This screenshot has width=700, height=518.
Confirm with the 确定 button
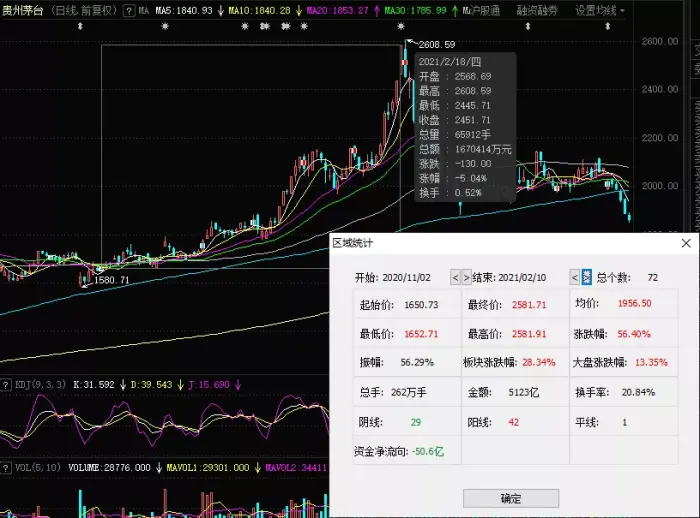pyautogui.click(x=511, y=498)
